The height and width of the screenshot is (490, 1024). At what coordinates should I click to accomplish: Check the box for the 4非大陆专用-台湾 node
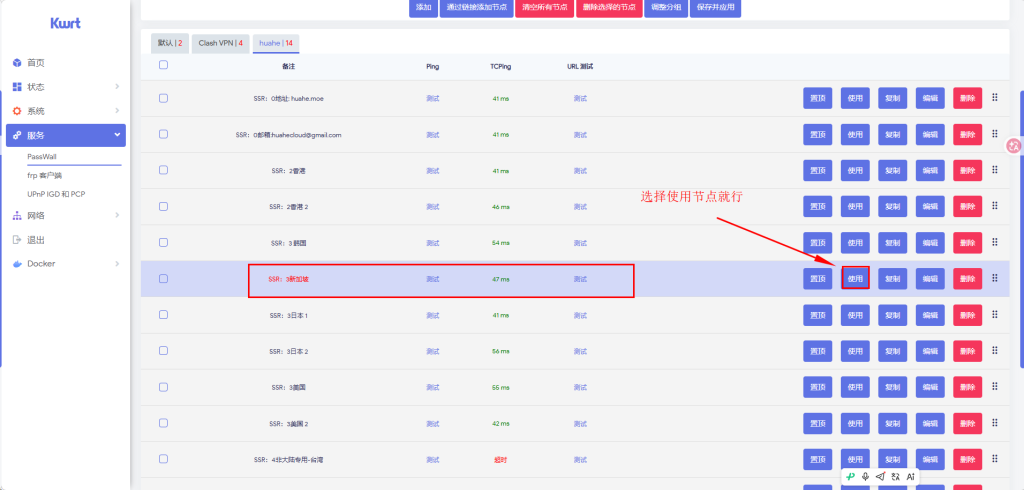pos(163,459)
